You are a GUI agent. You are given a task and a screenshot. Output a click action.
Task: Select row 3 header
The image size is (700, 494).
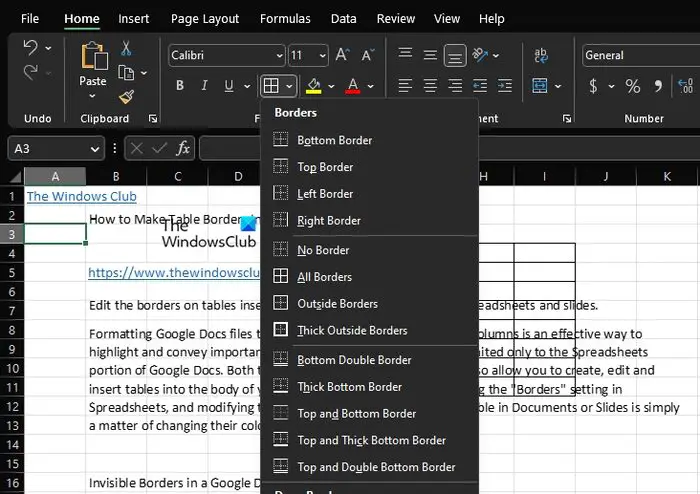tap(12, 234)
